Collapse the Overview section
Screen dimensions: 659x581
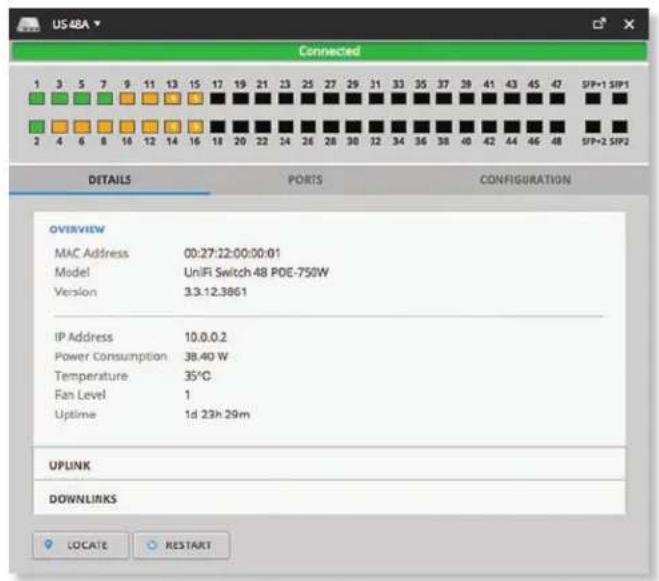tap(77, 229)
